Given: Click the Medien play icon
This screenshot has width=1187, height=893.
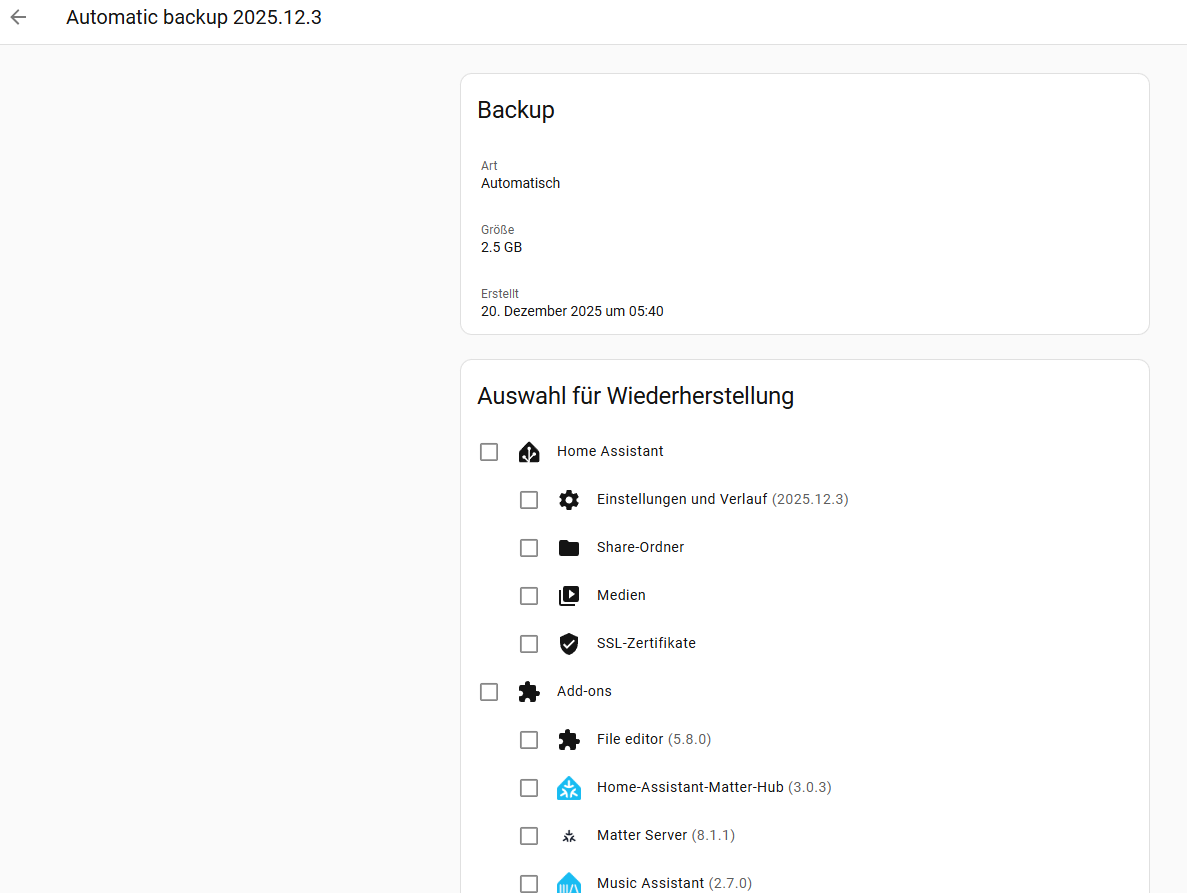Looking at the screenshot, I should click(569, 596).
